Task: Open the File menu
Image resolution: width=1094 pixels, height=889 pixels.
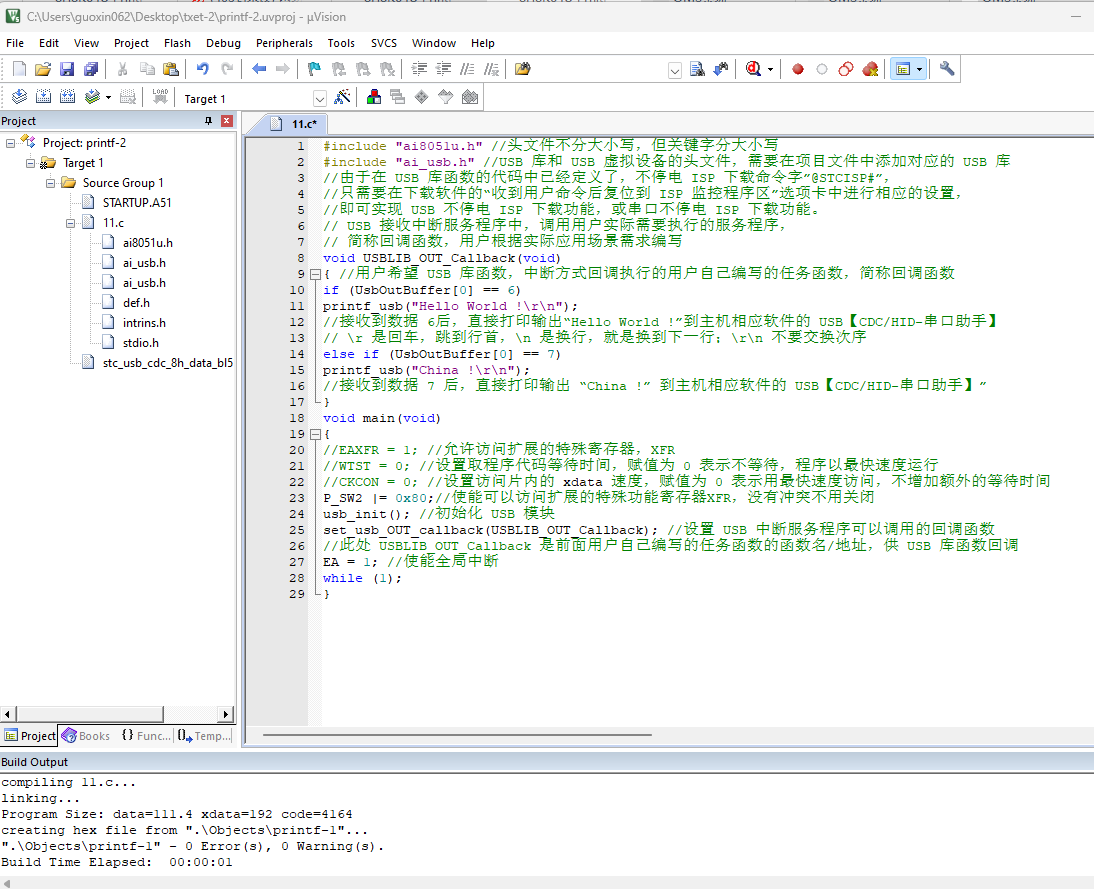Action: 15,43
